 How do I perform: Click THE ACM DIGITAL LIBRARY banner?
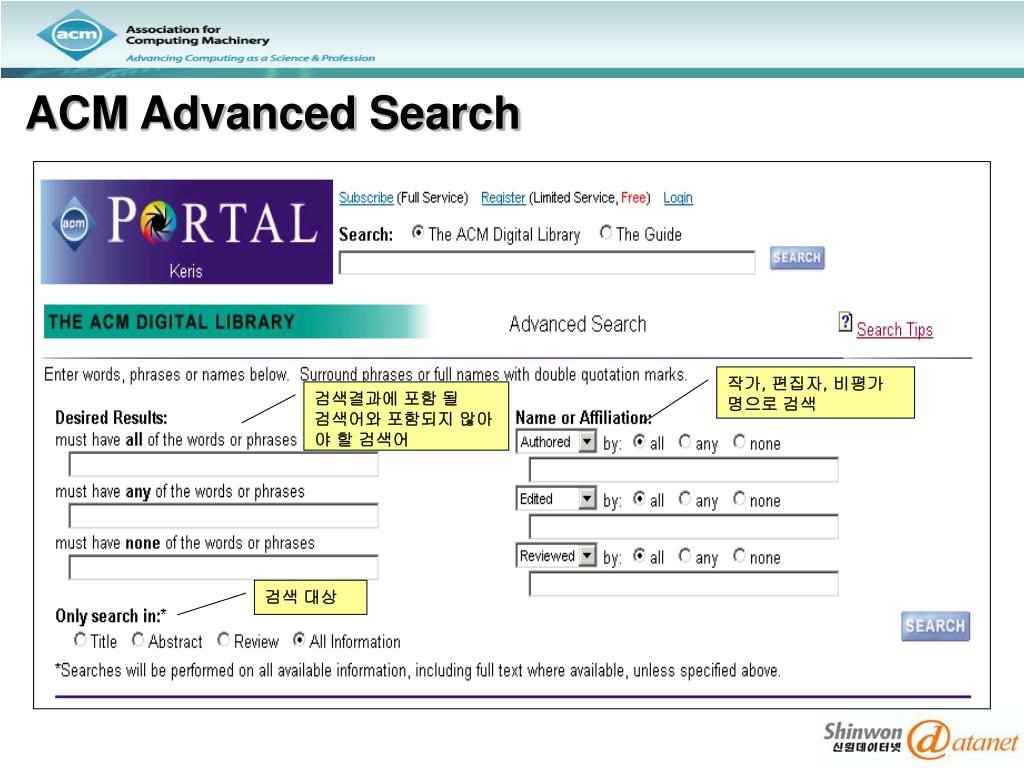(235, 322)
